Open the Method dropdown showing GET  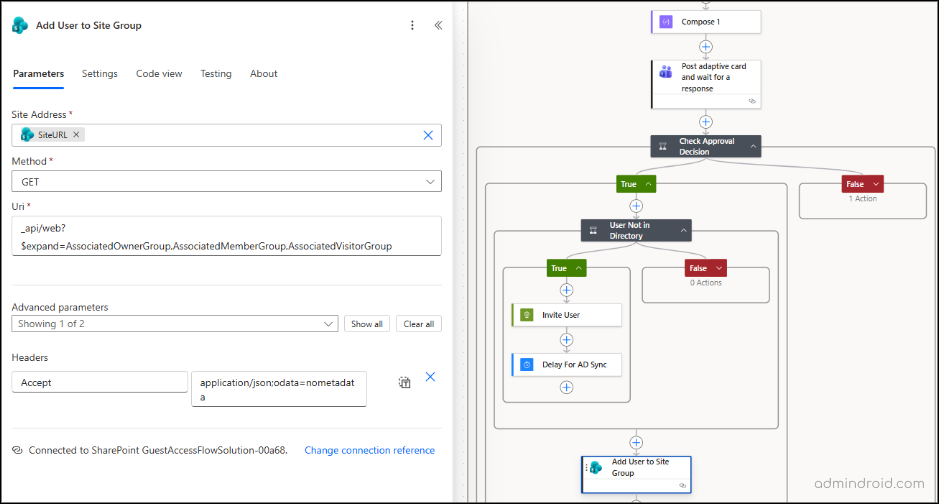click(x=226, y=181)
